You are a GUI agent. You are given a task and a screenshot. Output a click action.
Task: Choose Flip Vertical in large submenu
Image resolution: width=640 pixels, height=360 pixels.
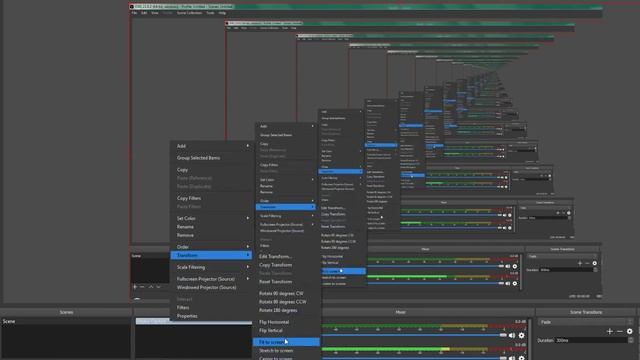(x=271, y=330)
